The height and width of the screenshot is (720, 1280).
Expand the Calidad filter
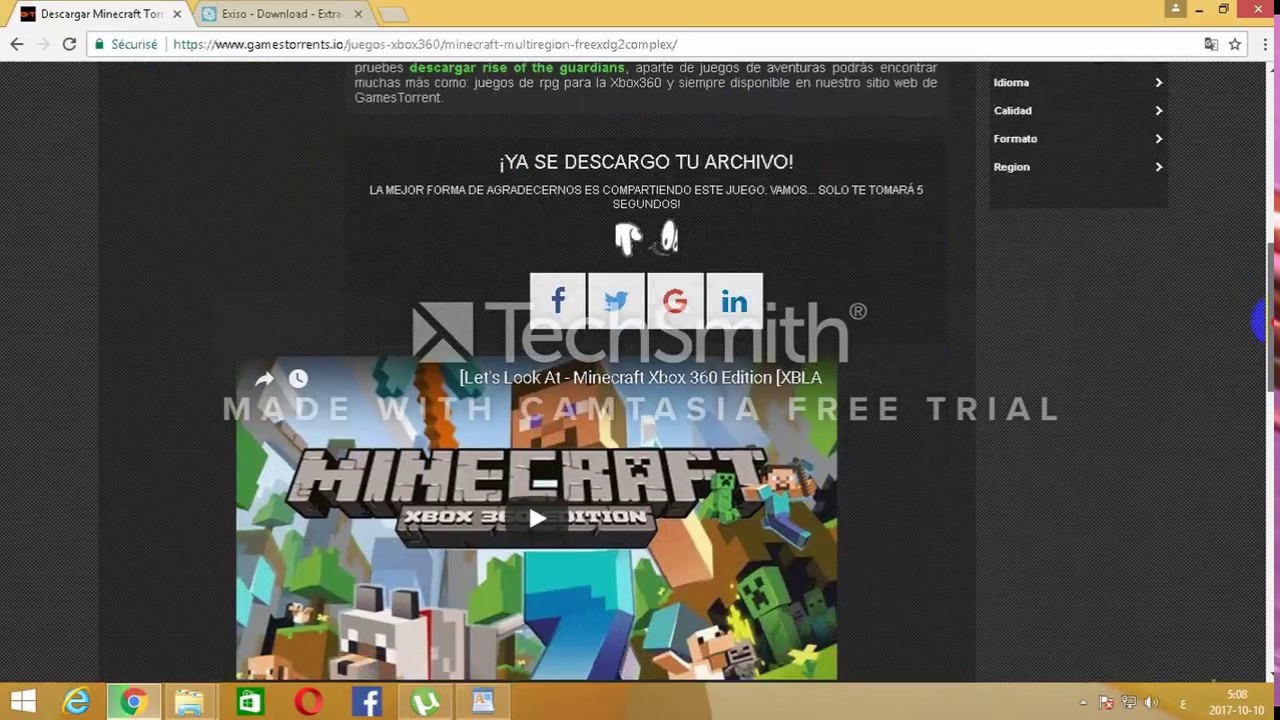(x=1078, y=111)
